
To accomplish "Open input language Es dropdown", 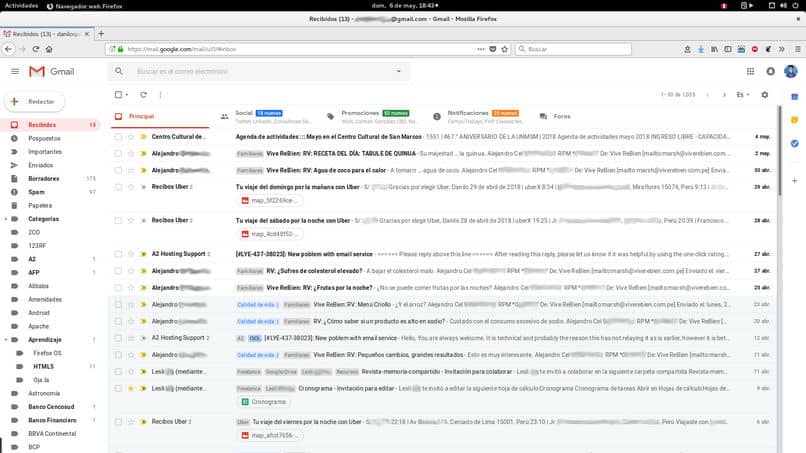I will (x=743, y=95).
